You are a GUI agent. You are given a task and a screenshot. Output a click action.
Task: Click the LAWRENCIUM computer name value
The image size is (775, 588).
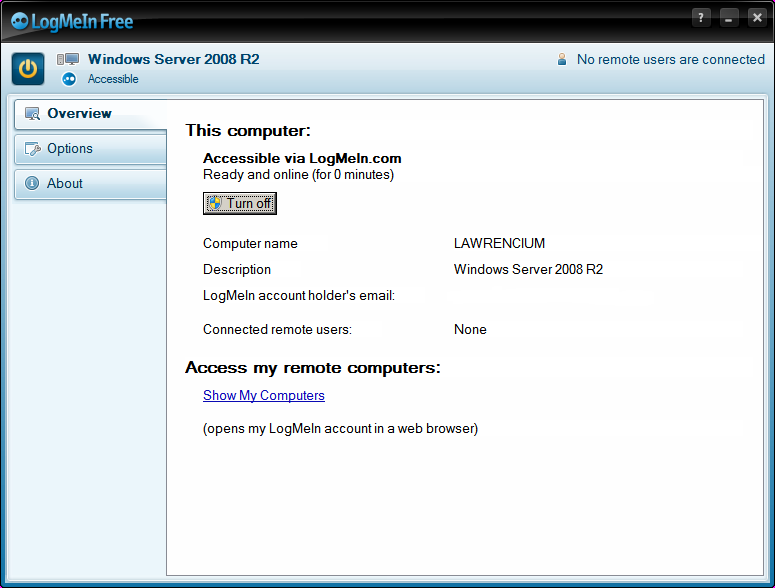click(x=499, y=243)
